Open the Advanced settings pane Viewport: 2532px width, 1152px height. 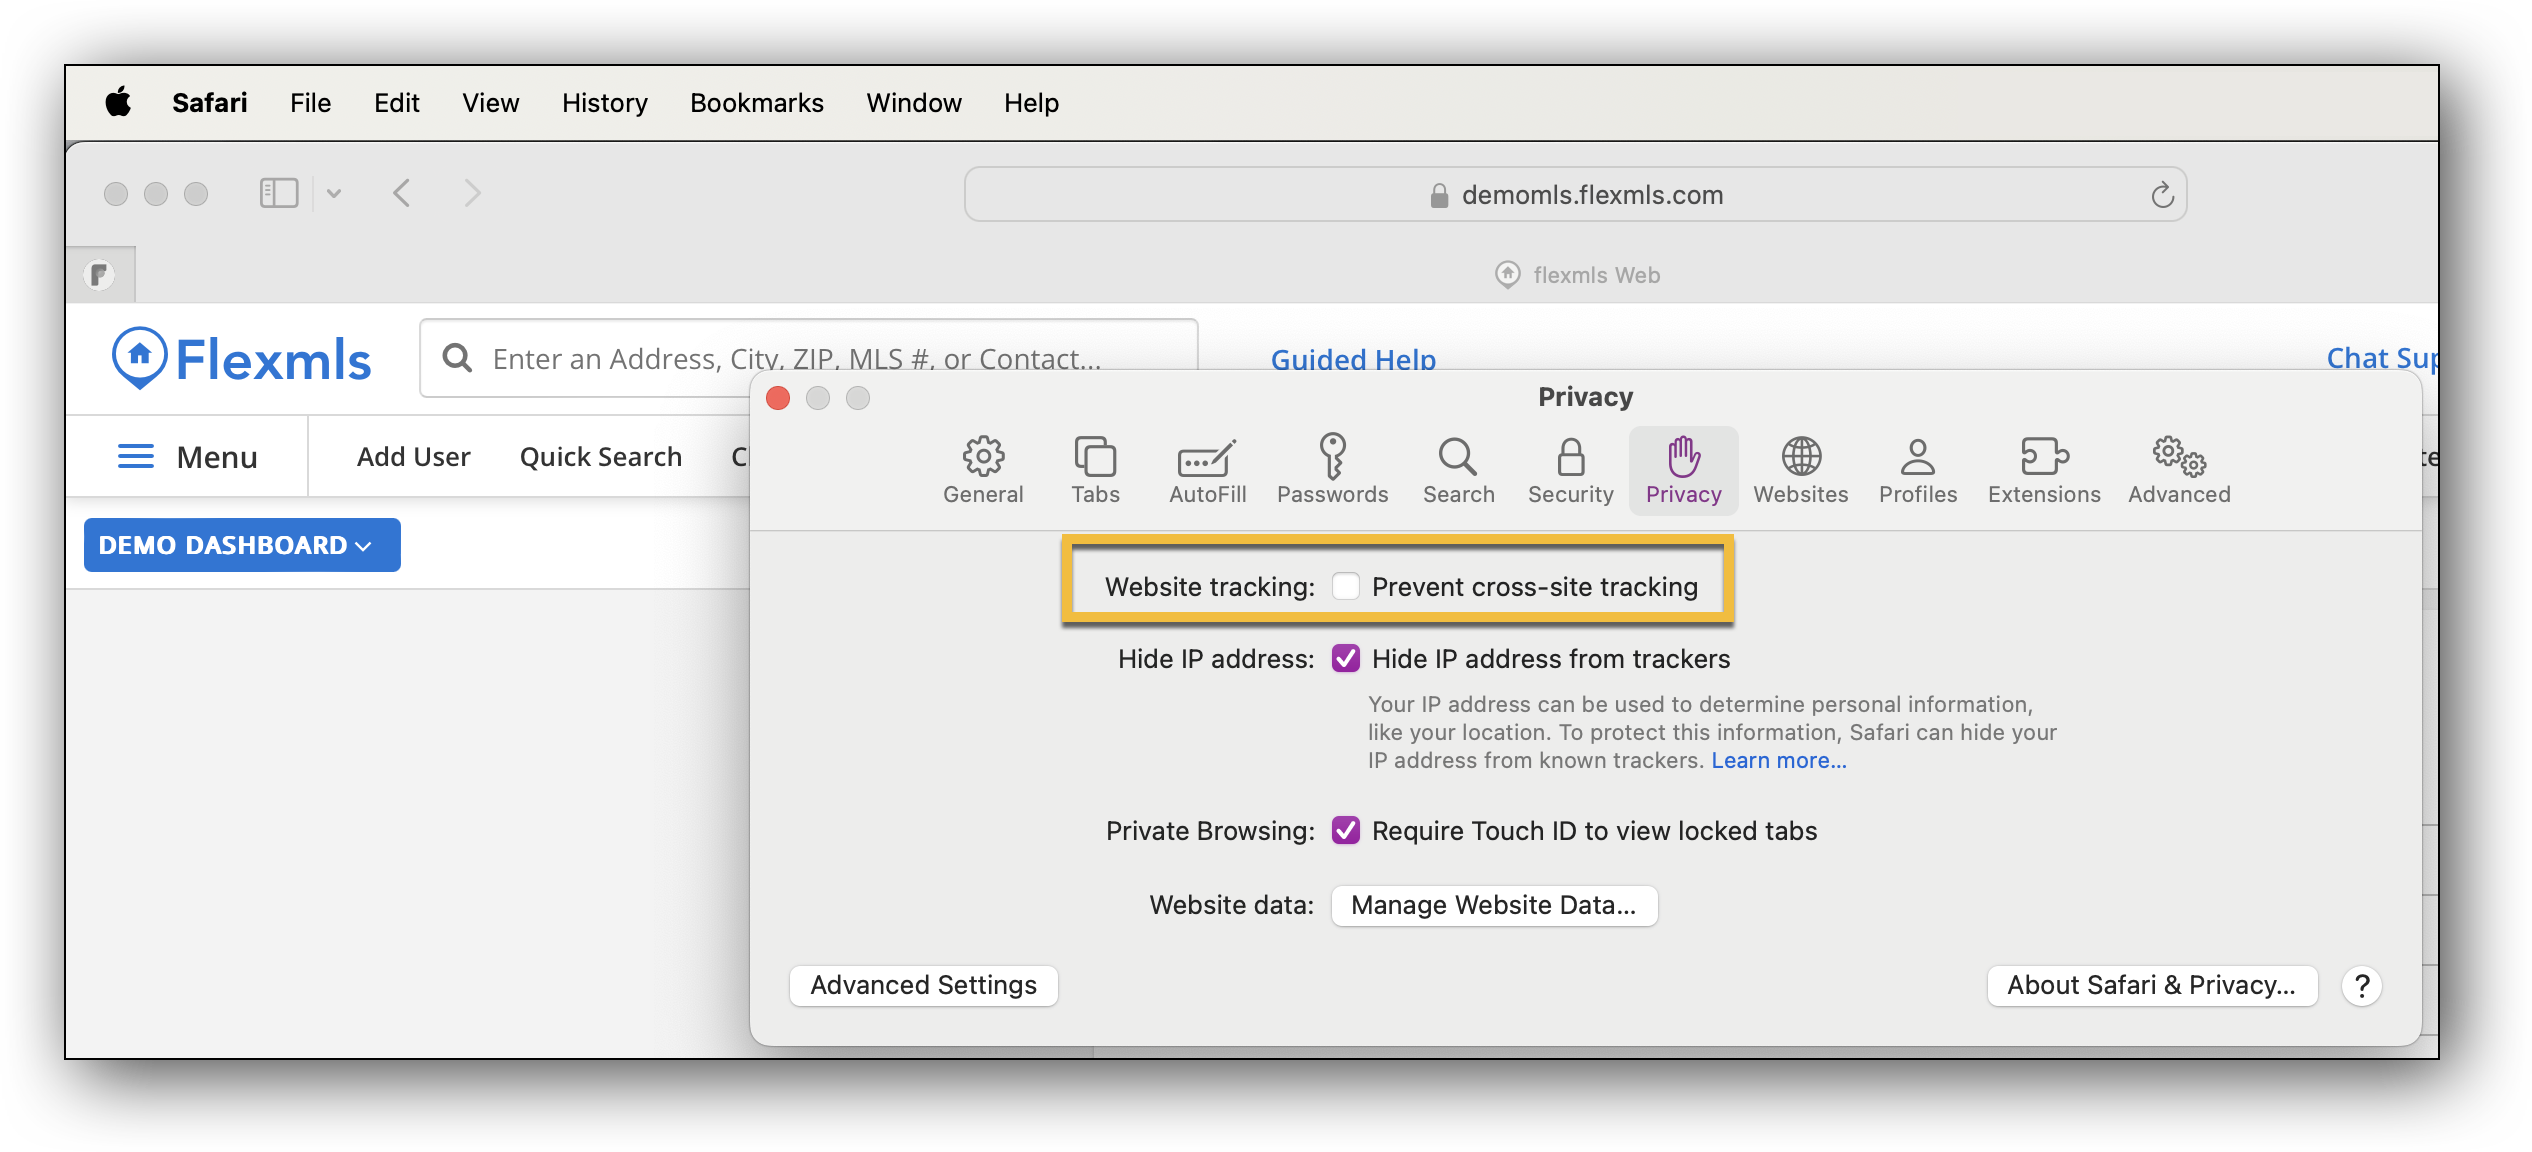point(2179,470)
